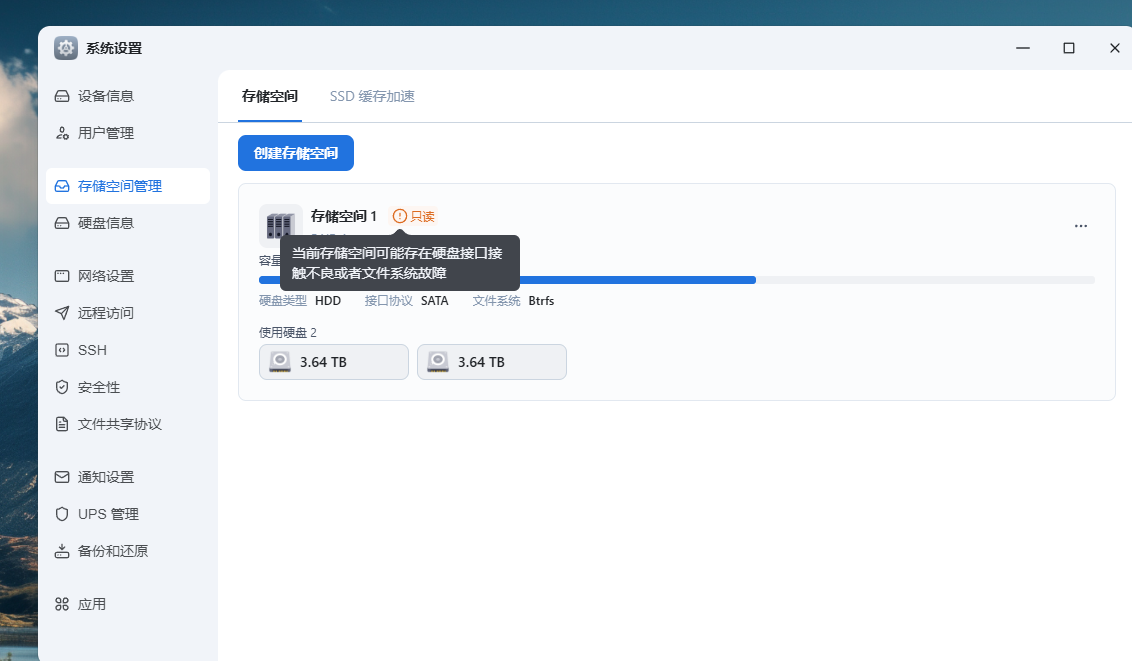Image resolution: width=1132 pixels, height=661 pixels.
Task: Click the 安全性 shield icon
Action: 62,387
